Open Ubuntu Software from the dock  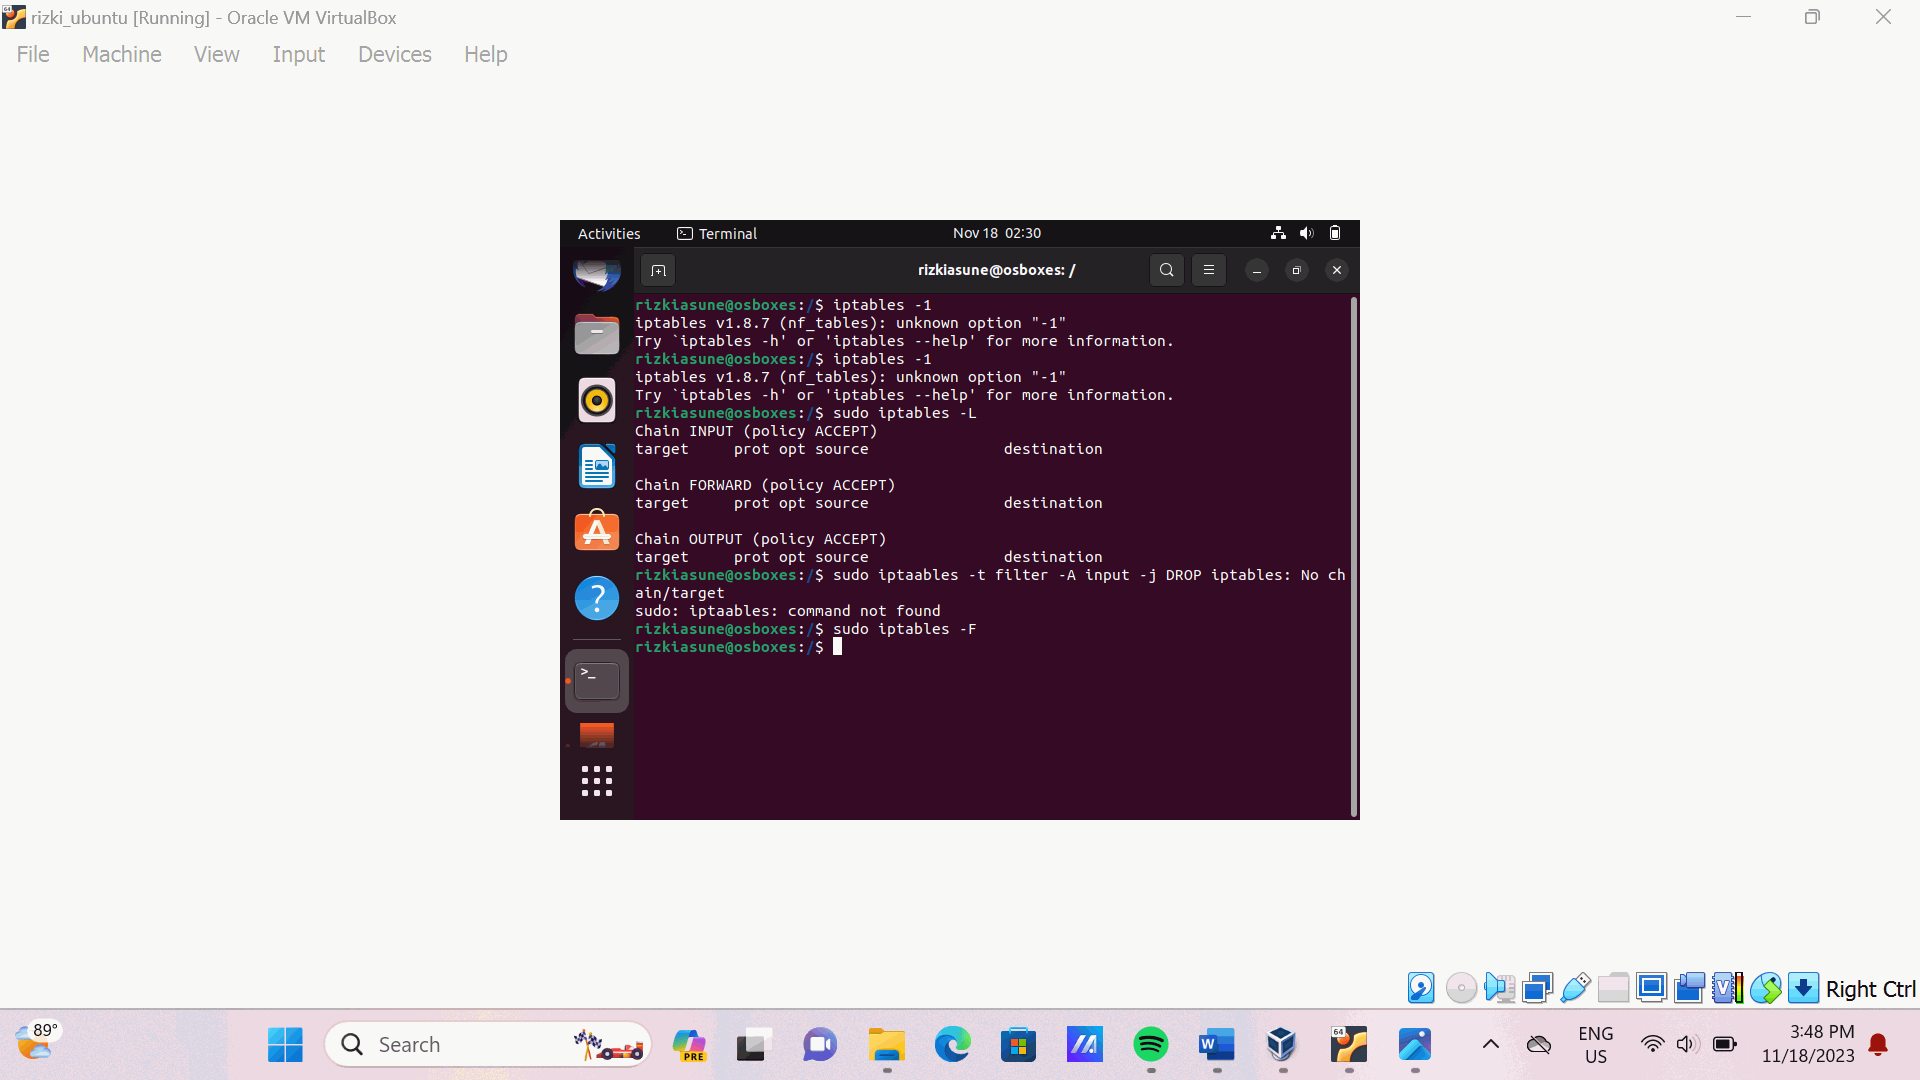(x=597, y=531)
